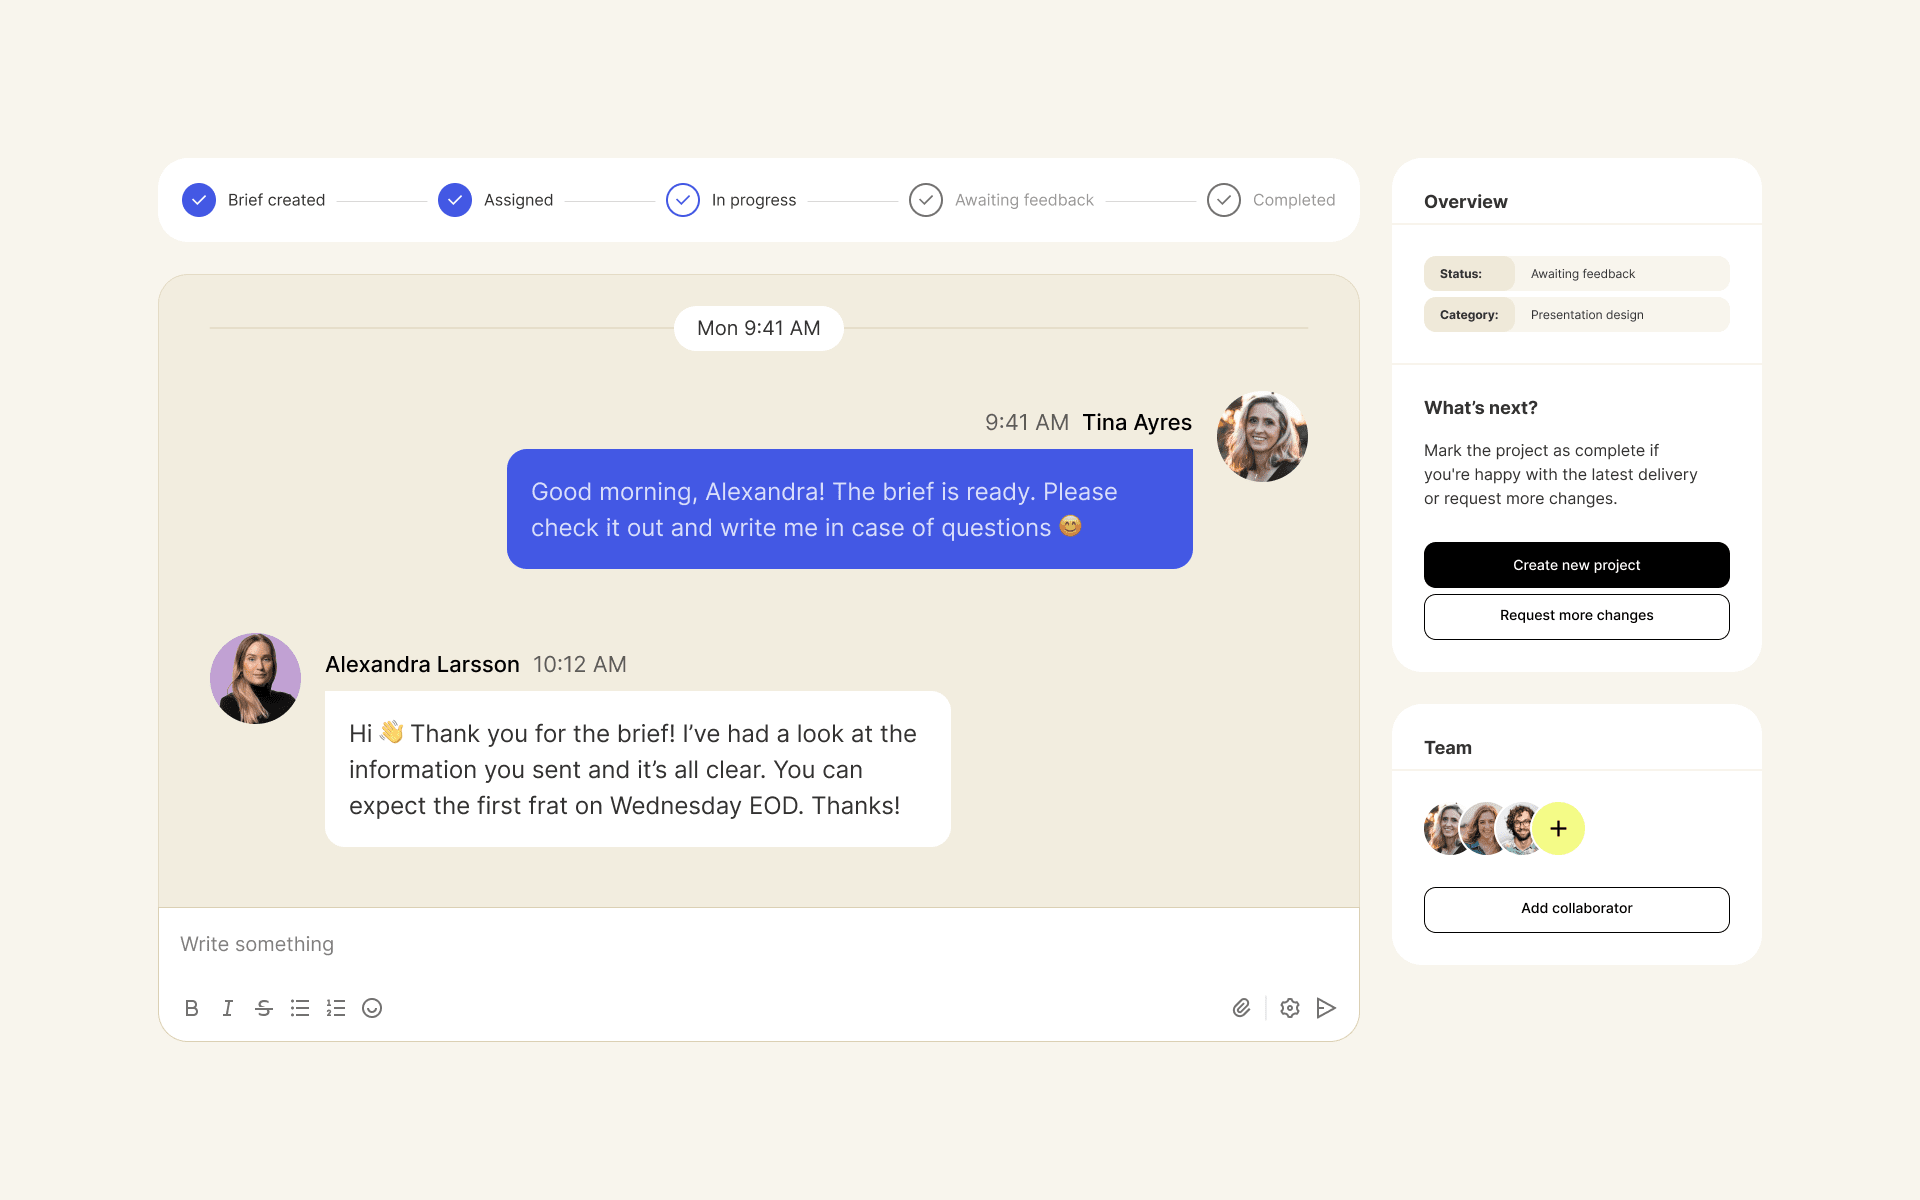Toggle the Brief created step checkmark
The image size is (1920, 1200).
point(199,200)
